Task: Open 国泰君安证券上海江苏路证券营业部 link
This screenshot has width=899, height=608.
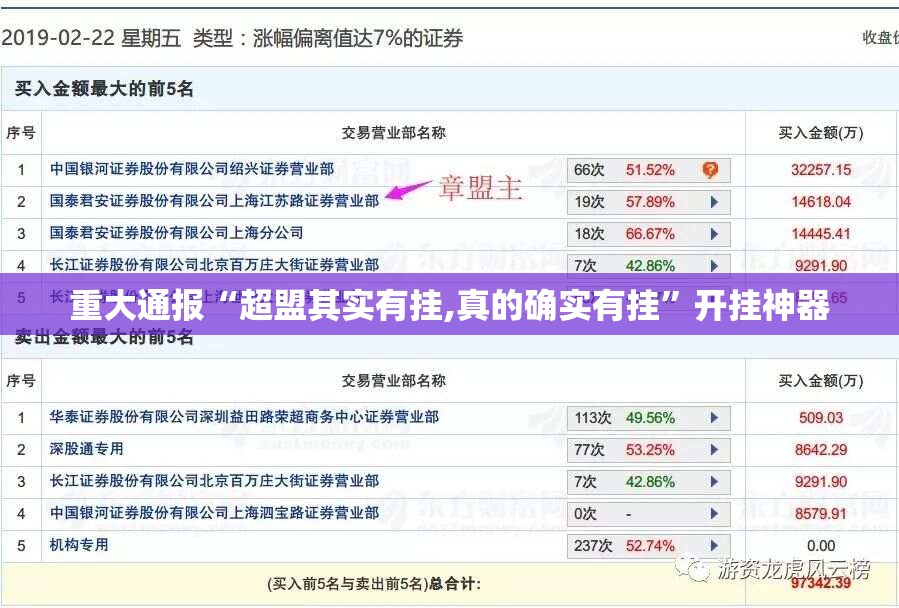Action: tap(208, 202)
